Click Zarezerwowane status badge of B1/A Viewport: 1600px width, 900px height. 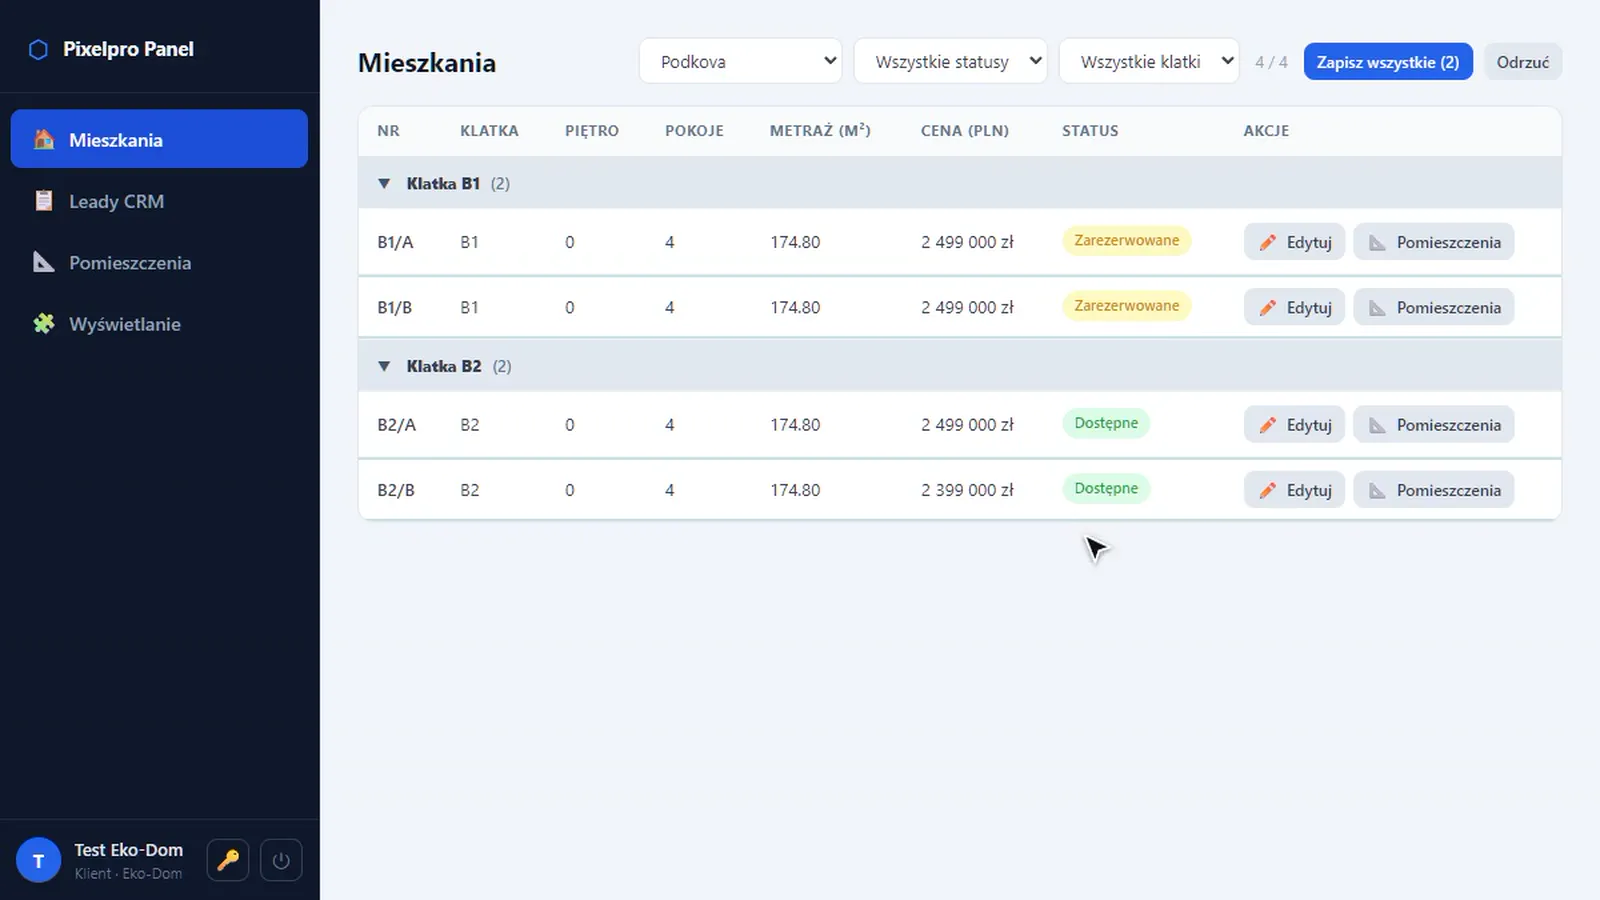click(x=1126, y=240)
